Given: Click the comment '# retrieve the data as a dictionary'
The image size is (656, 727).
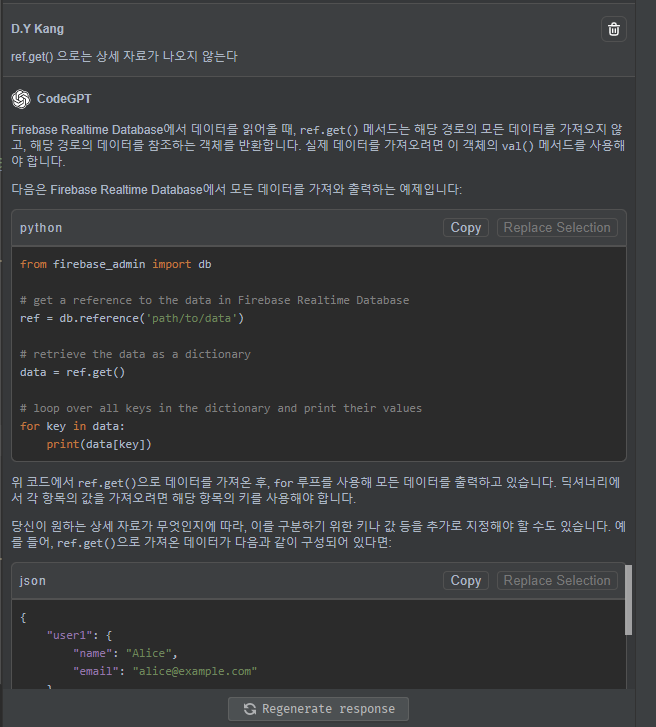Looking at the screenshot, I should pyautogui.click(x=135, y=354).
